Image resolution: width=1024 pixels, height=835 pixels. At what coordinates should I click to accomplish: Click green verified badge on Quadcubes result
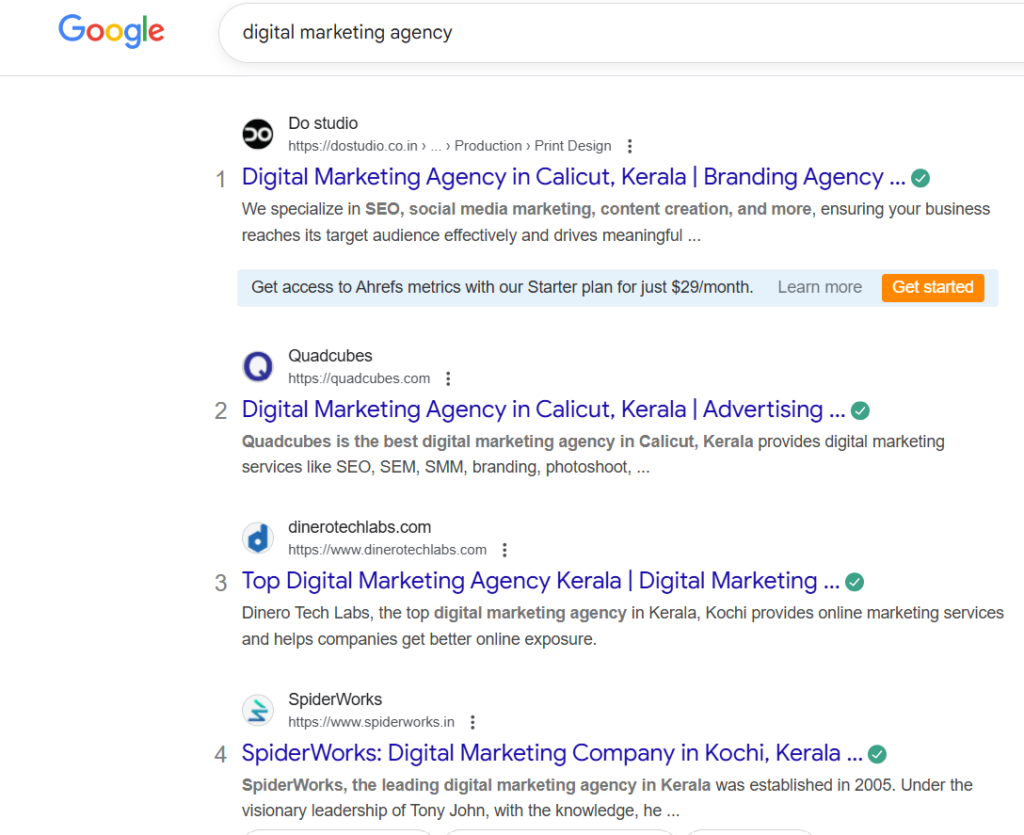pyautogui.click(x=860, y=410)
